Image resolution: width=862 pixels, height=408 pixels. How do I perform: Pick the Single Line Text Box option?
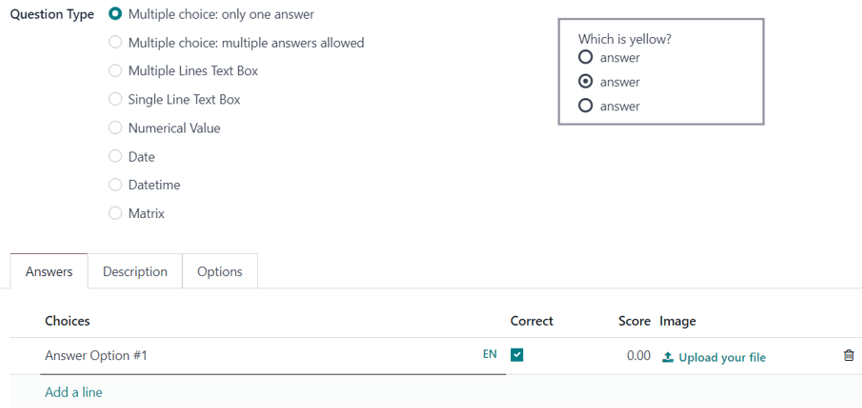(x=116, y=100)
